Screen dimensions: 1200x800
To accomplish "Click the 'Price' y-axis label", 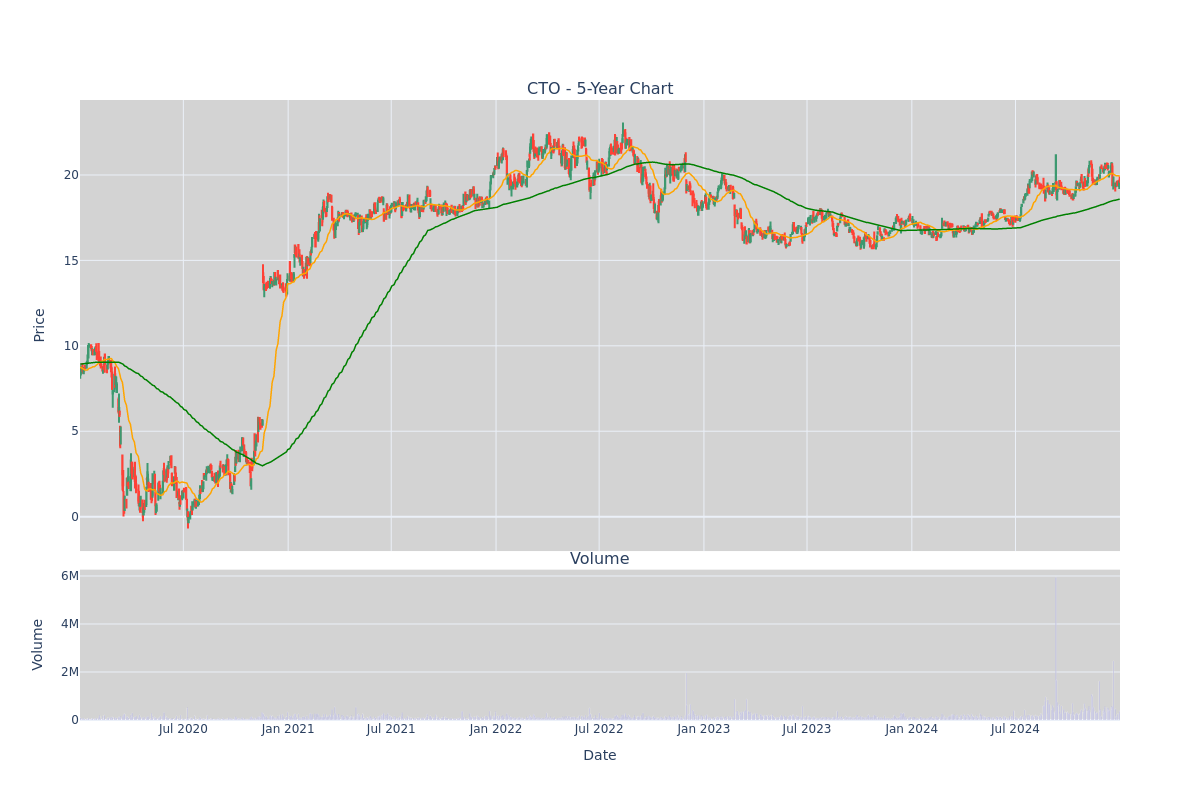I will pyautogui.click(x=40, y=325).
